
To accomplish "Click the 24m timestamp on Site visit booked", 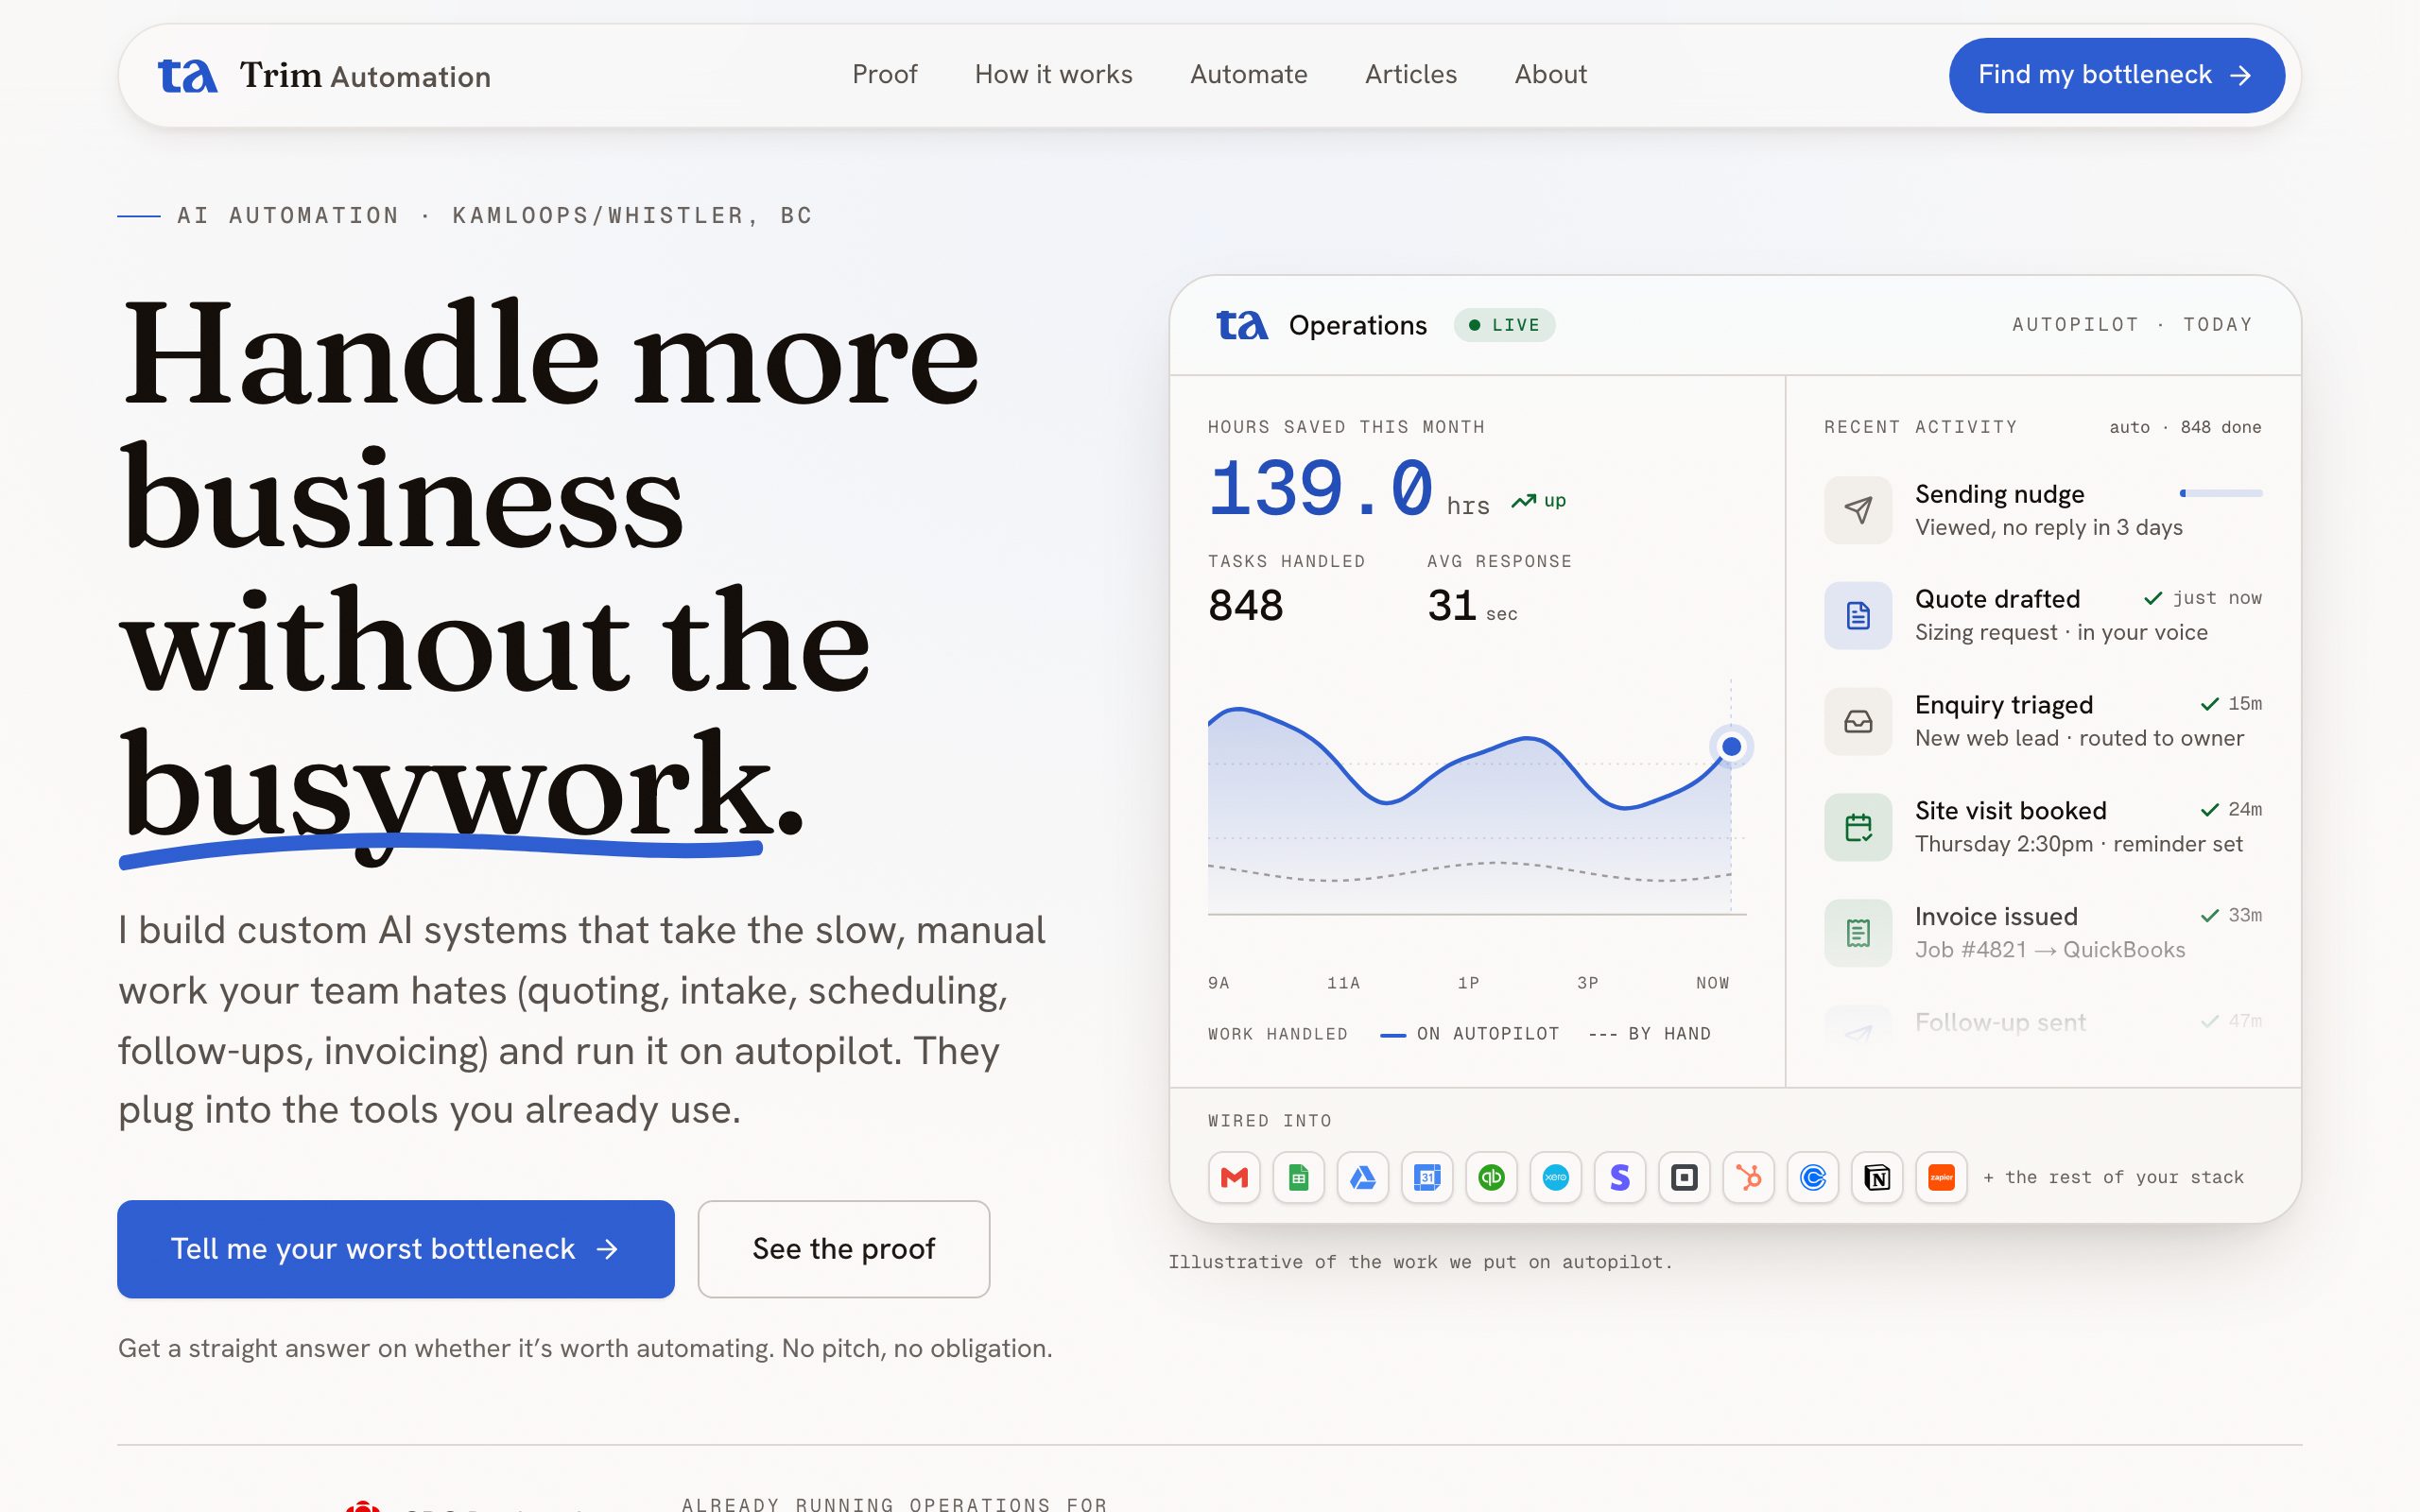I will (x=2244, y=809).
